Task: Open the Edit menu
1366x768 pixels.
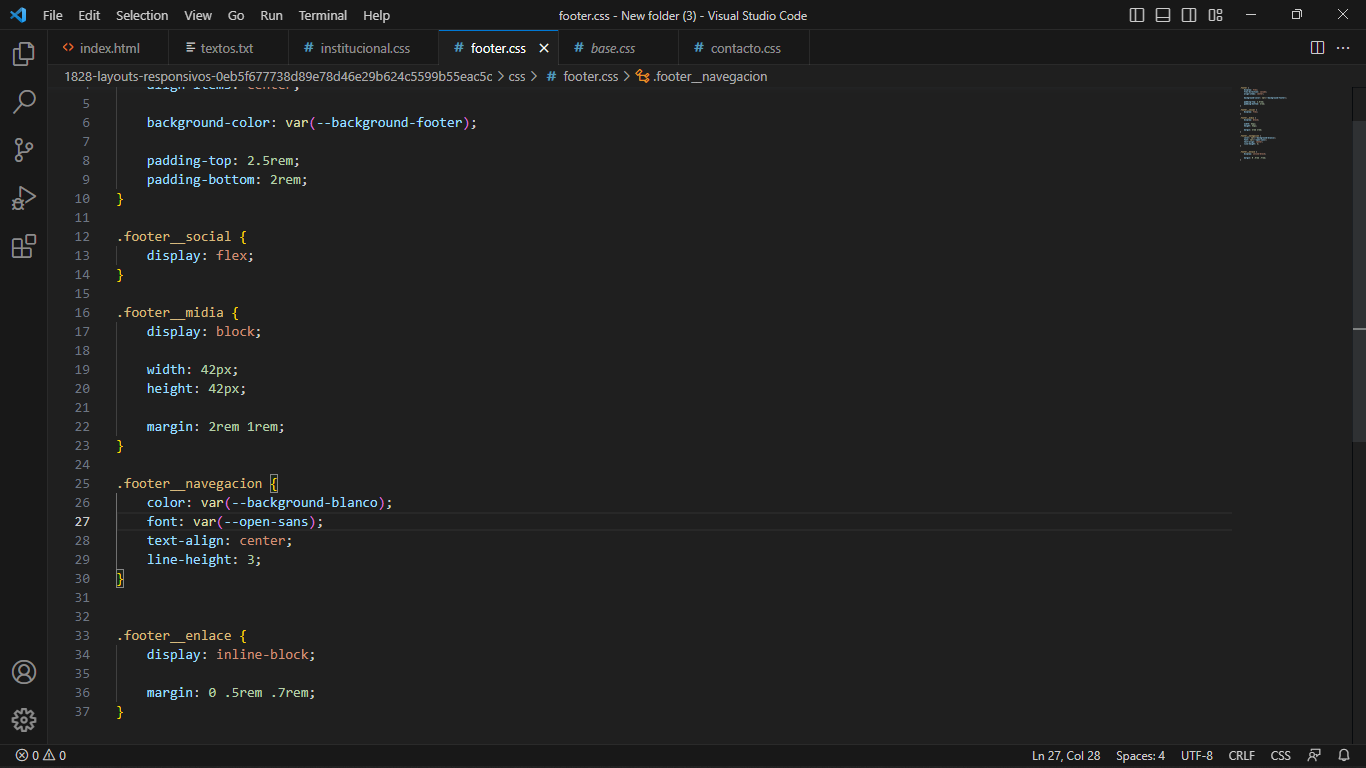Action: coord(89,15)
